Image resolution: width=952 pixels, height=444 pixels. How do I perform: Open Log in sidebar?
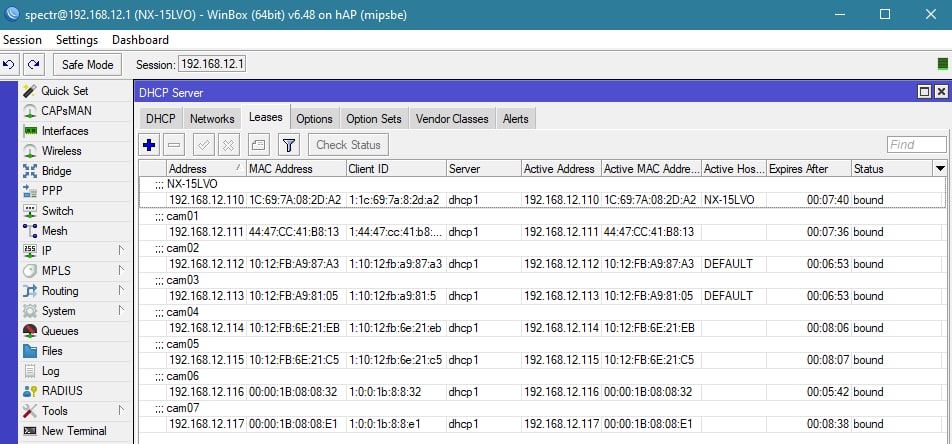(x=50, y=371)
